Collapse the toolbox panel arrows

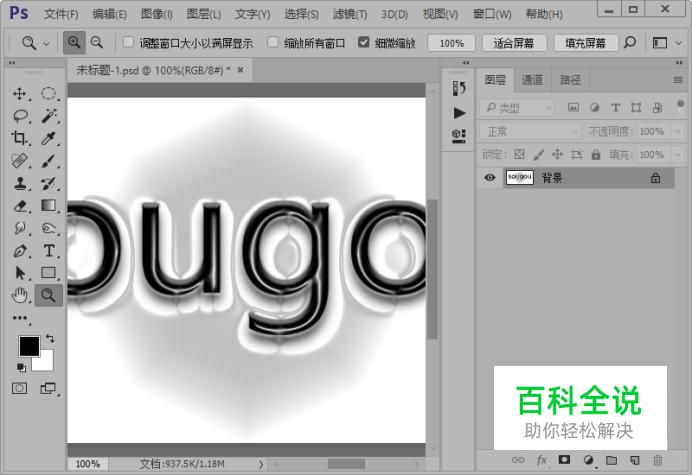click(12, 63)
